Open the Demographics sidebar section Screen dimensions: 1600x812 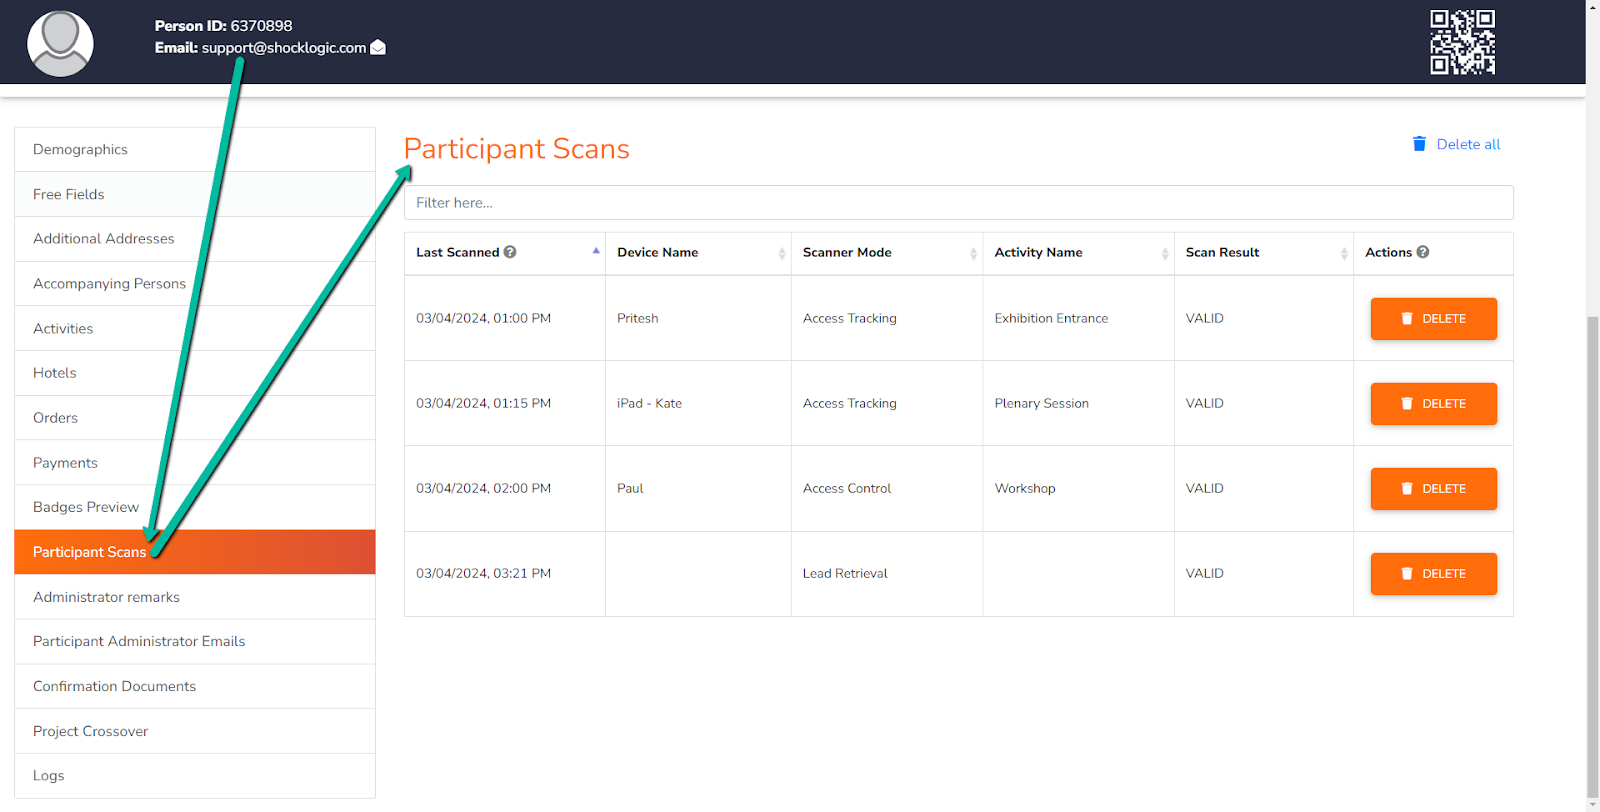click(80, 150)
